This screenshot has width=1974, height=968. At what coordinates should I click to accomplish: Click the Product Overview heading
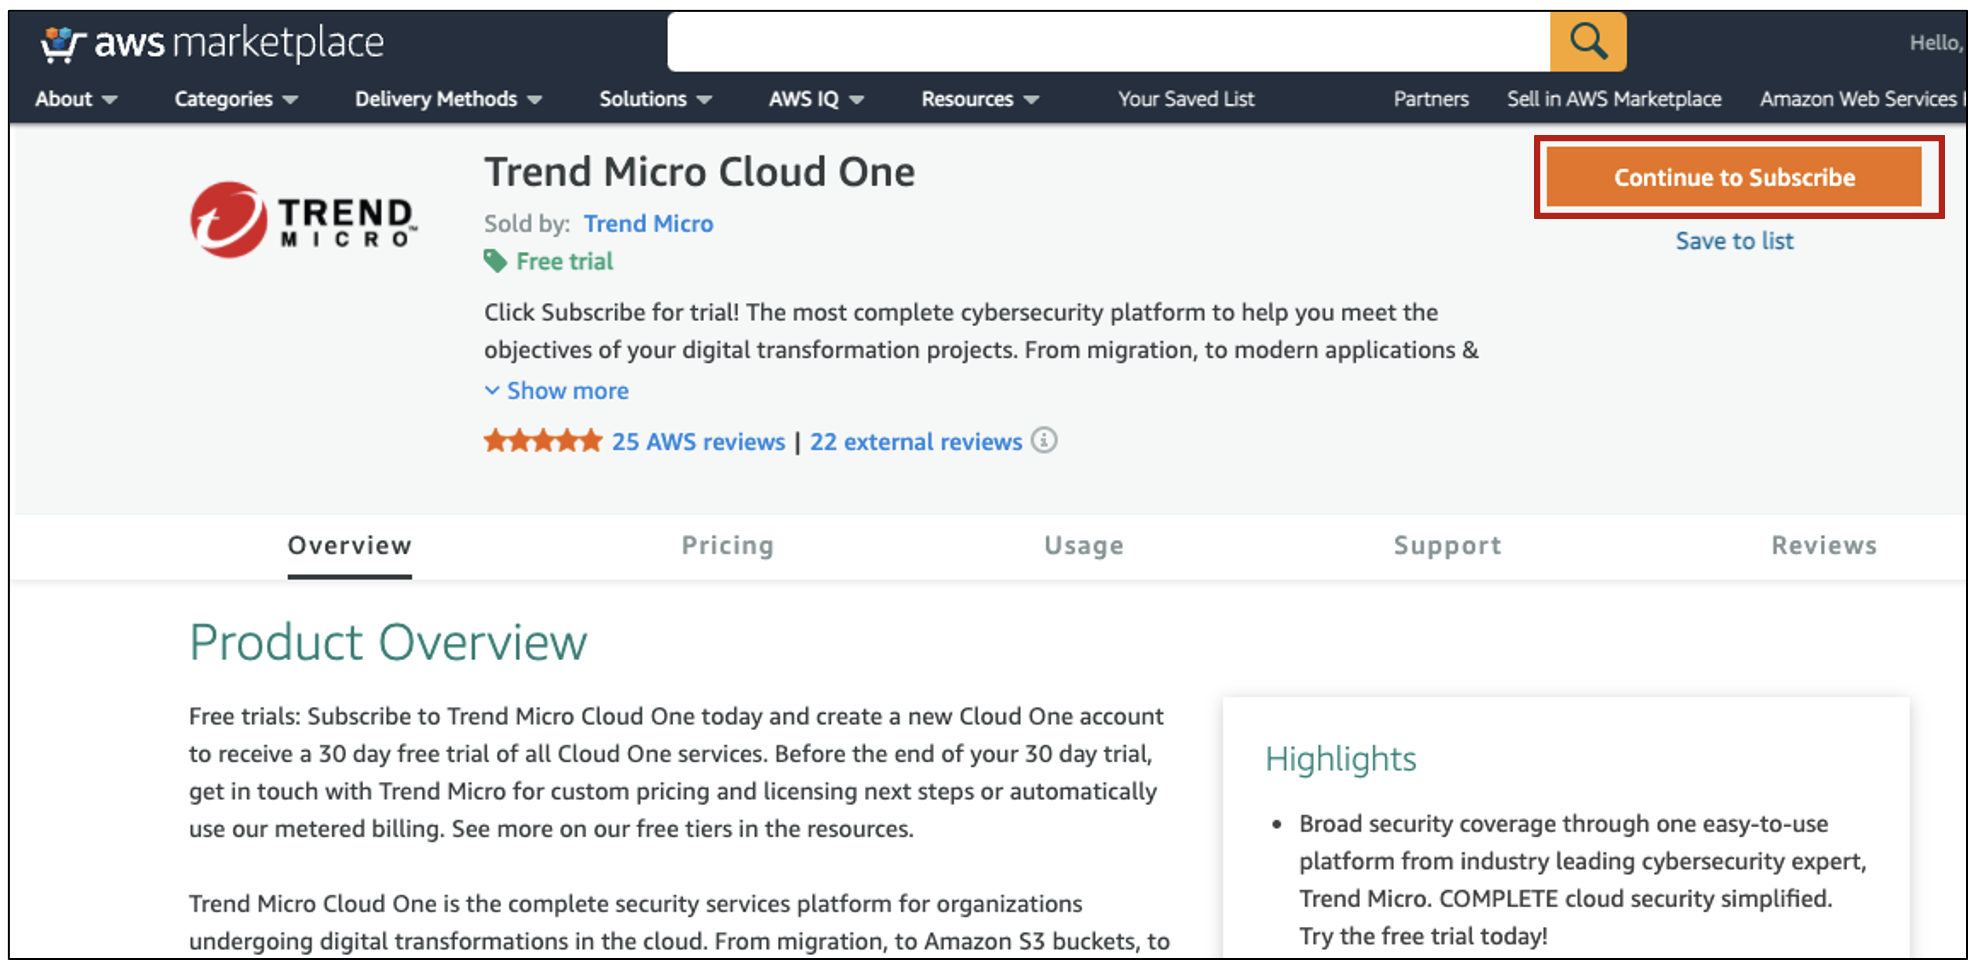coord(388,642)
